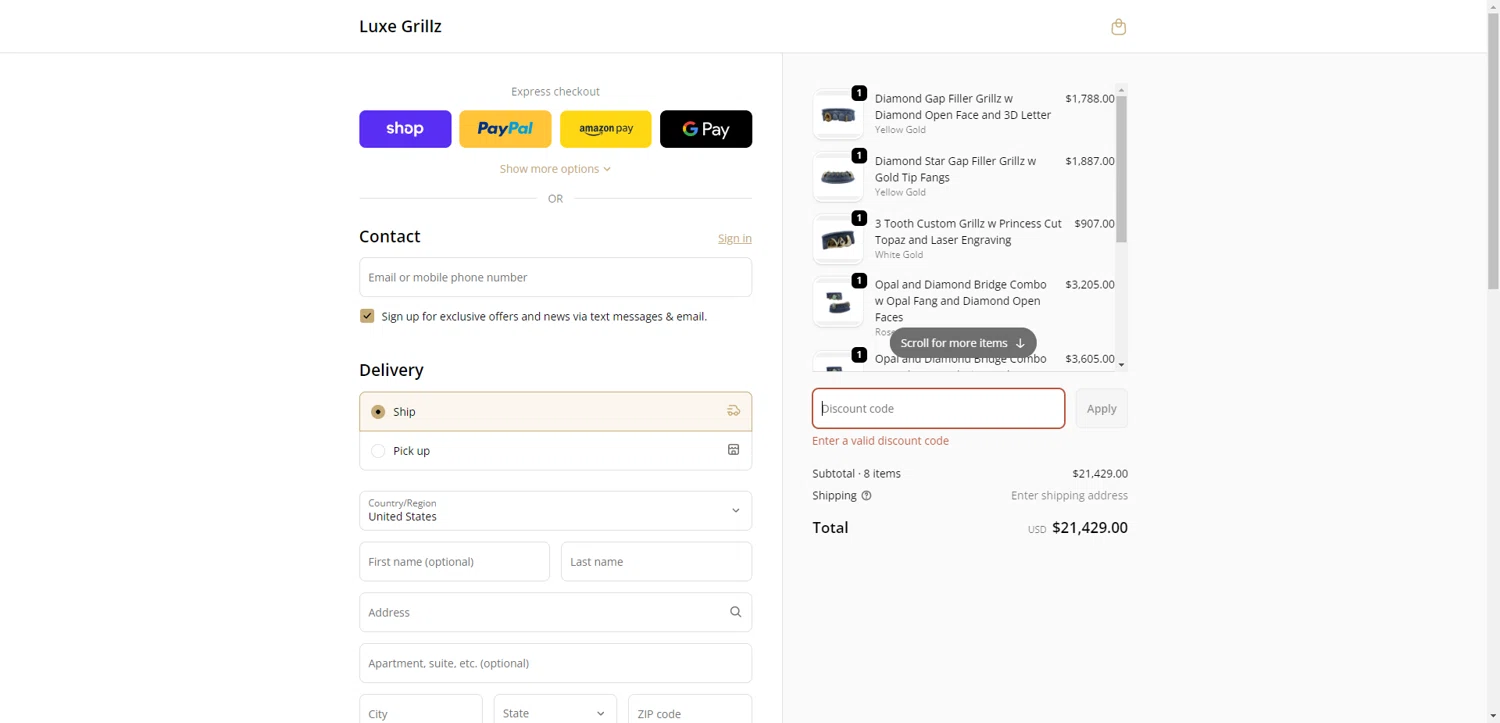Click Diamond Star Gap Filler Grillz thumbnail
The width and height of the screenshot is (1500, 723).
[838, 177]
